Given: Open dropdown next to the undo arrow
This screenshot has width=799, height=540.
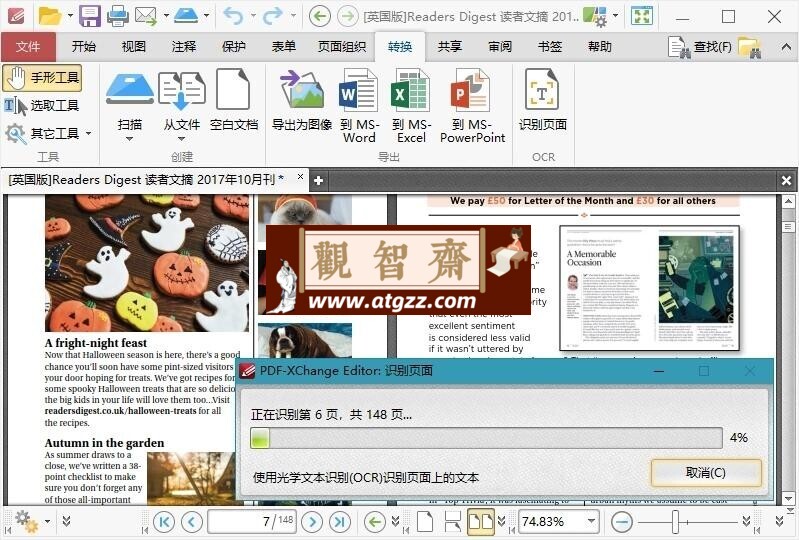Looking at the screenshot, I should (253, 16).
